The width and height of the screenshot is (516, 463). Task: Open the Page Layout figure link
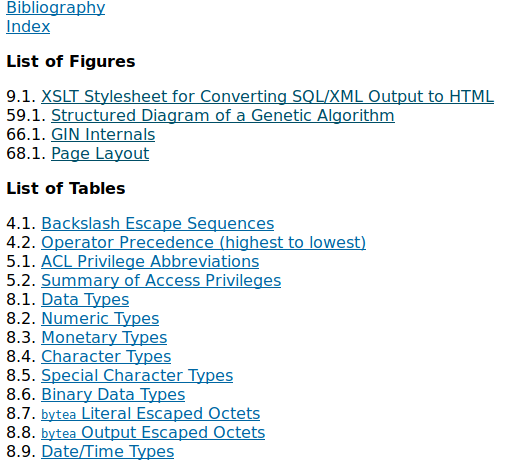[100, 154]
